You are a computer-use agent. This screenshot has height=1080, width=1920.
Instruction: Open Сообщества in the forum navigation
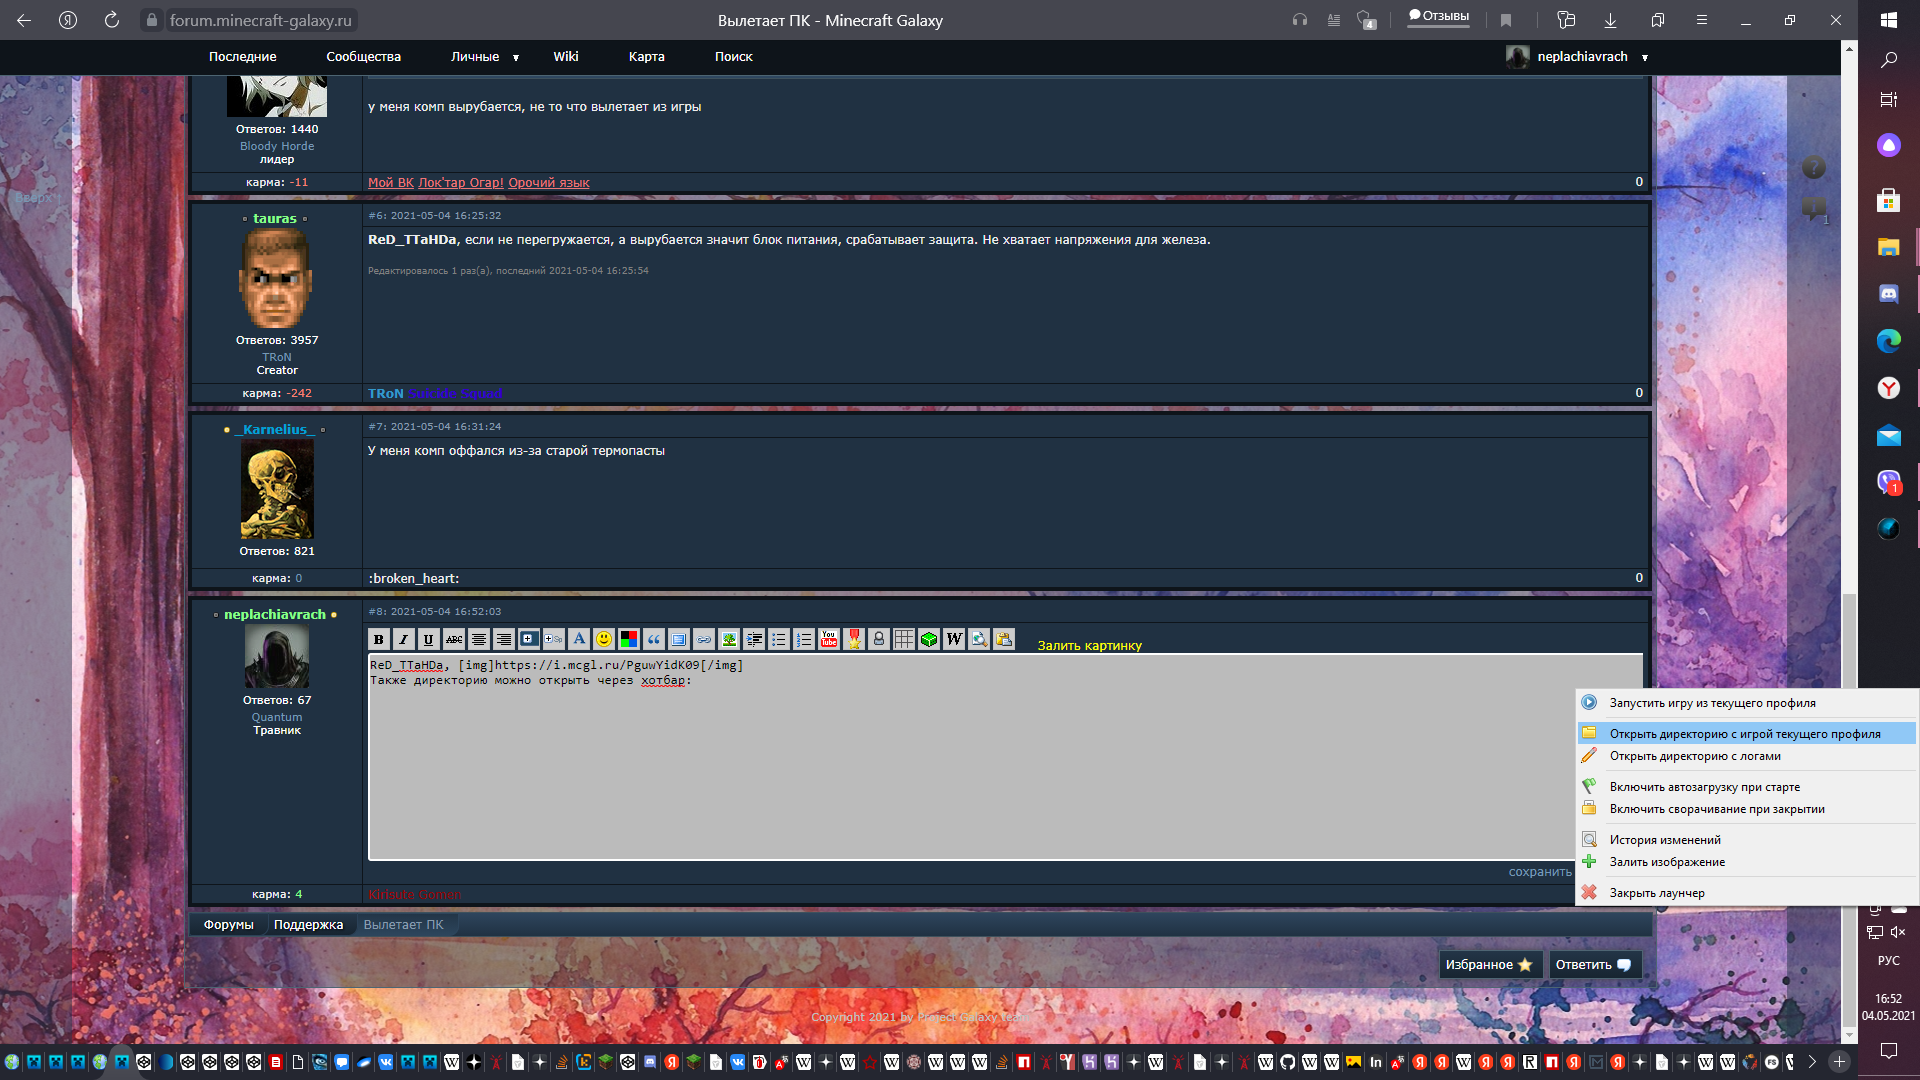click(x=364, y=57)
